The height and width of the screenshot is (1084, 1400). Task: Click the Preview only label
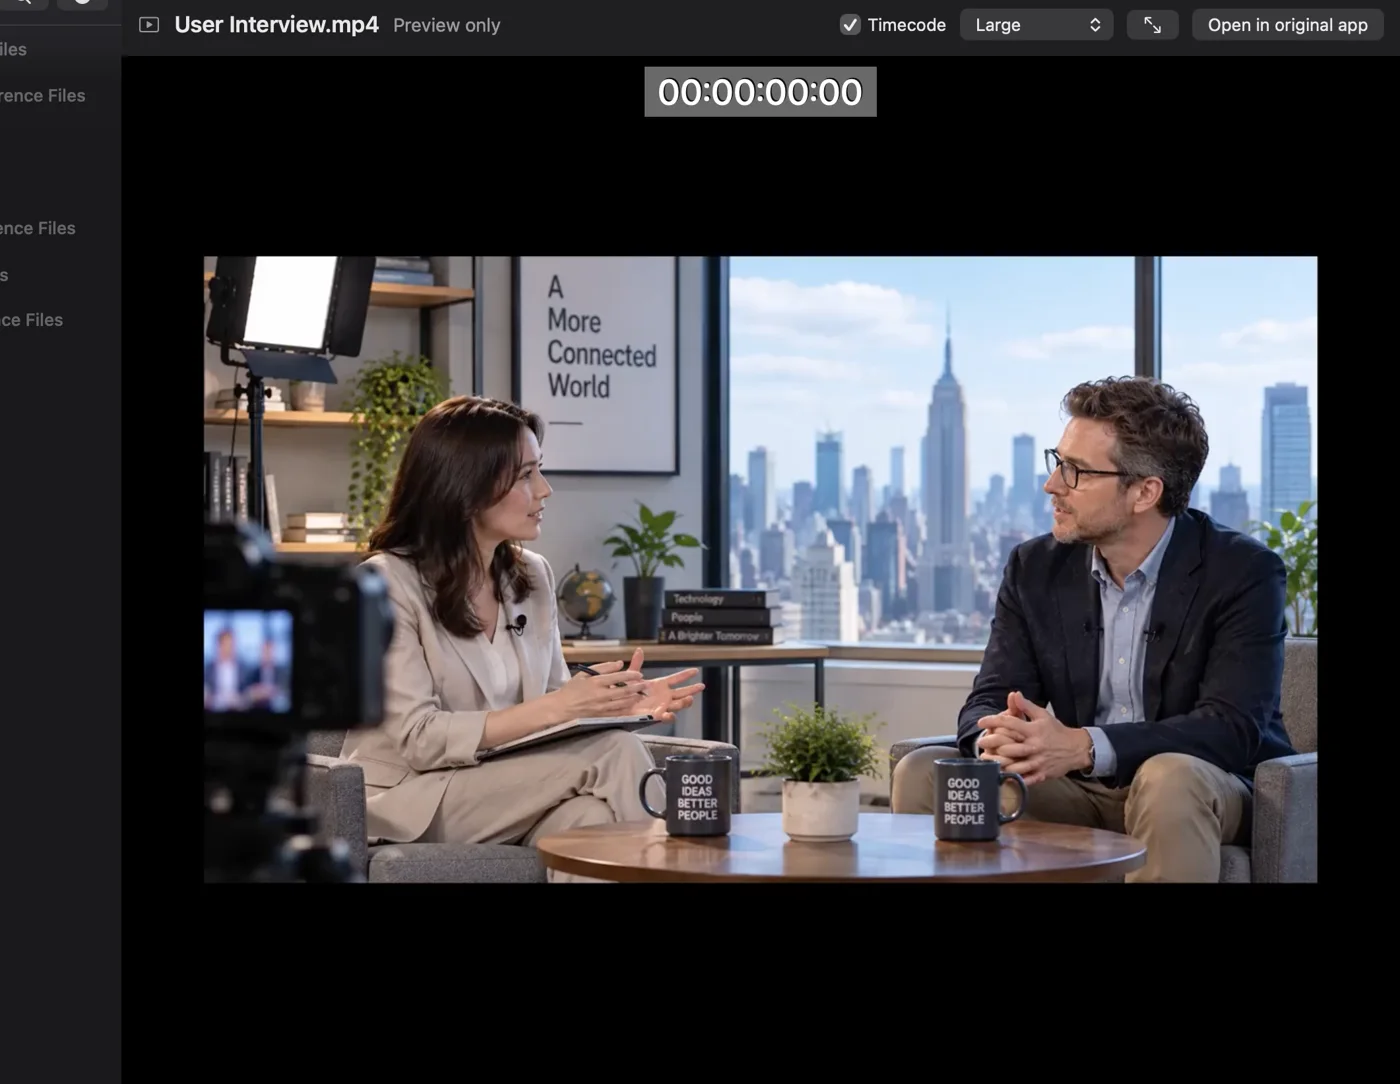(447, 25)
